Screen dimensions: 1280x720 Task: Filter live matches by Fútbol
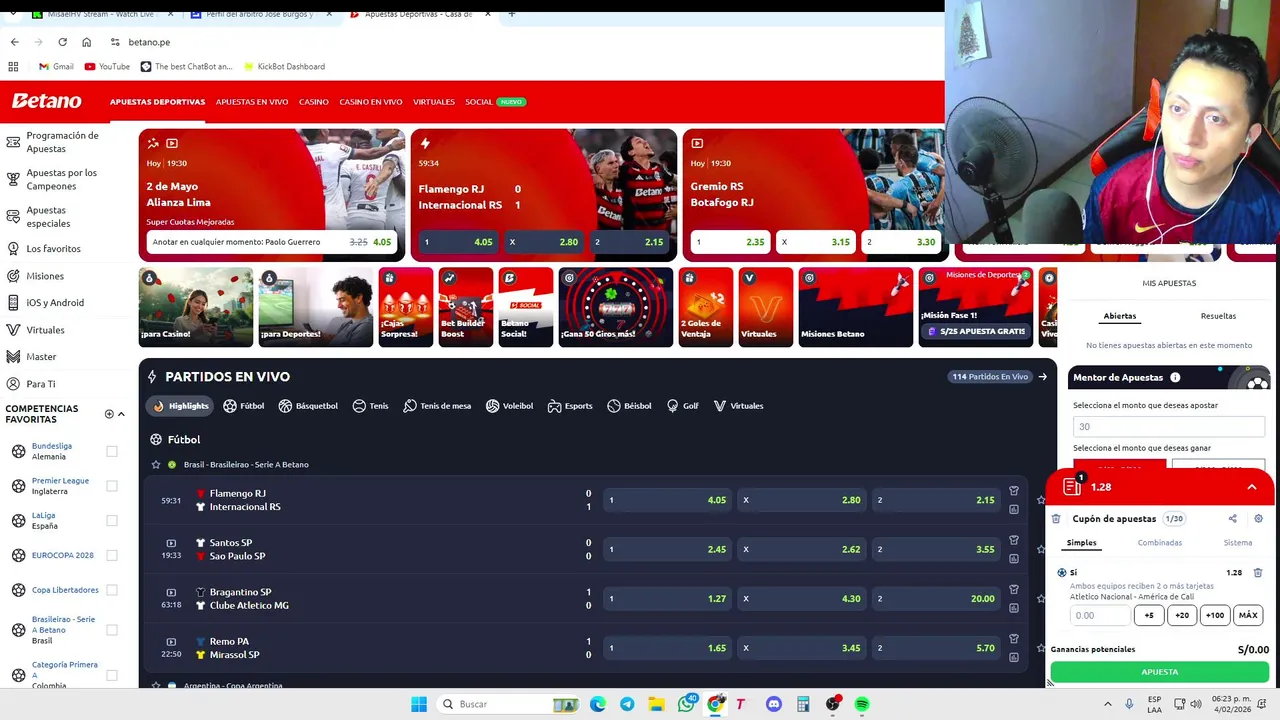[244, 406]
